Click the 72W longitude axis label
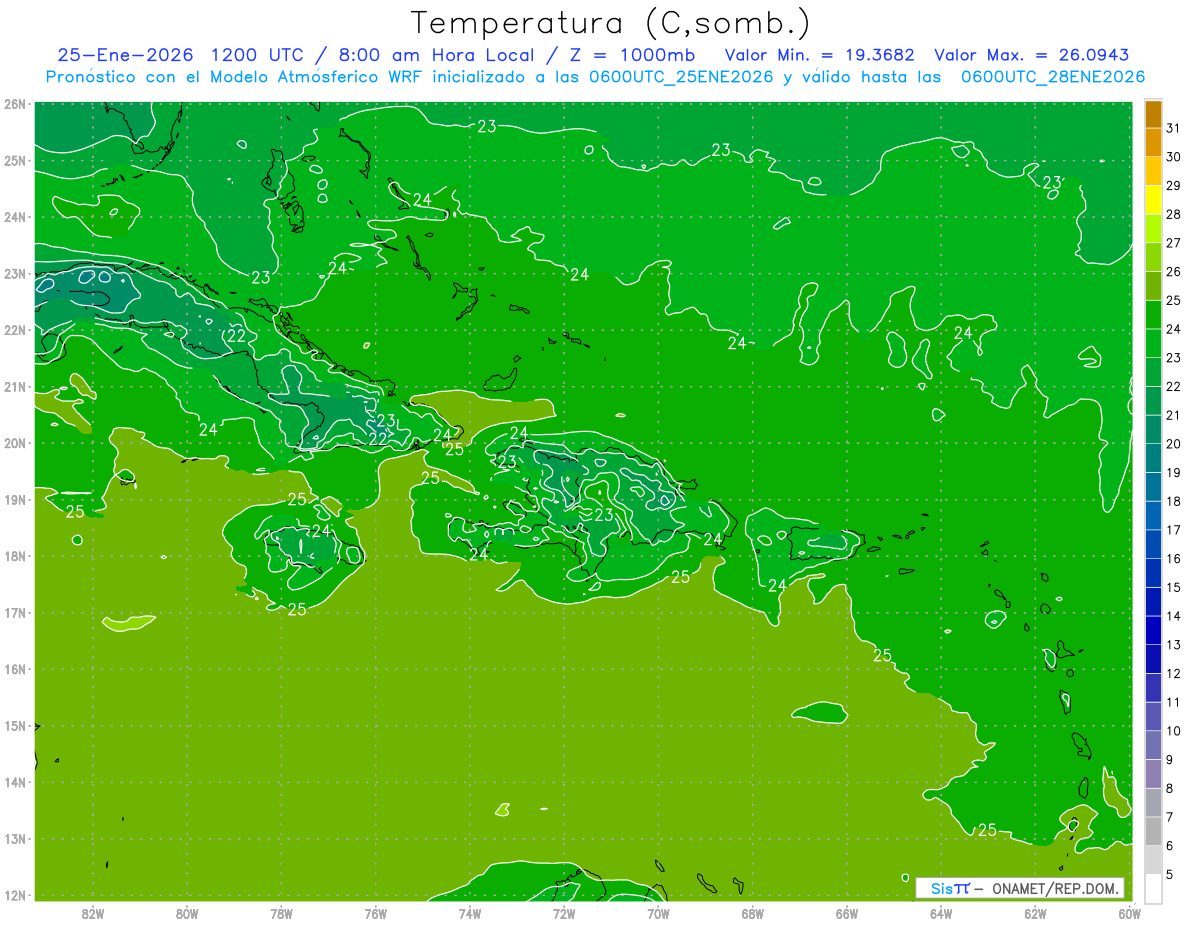The image size is (1200, 927). click(564, 913)
